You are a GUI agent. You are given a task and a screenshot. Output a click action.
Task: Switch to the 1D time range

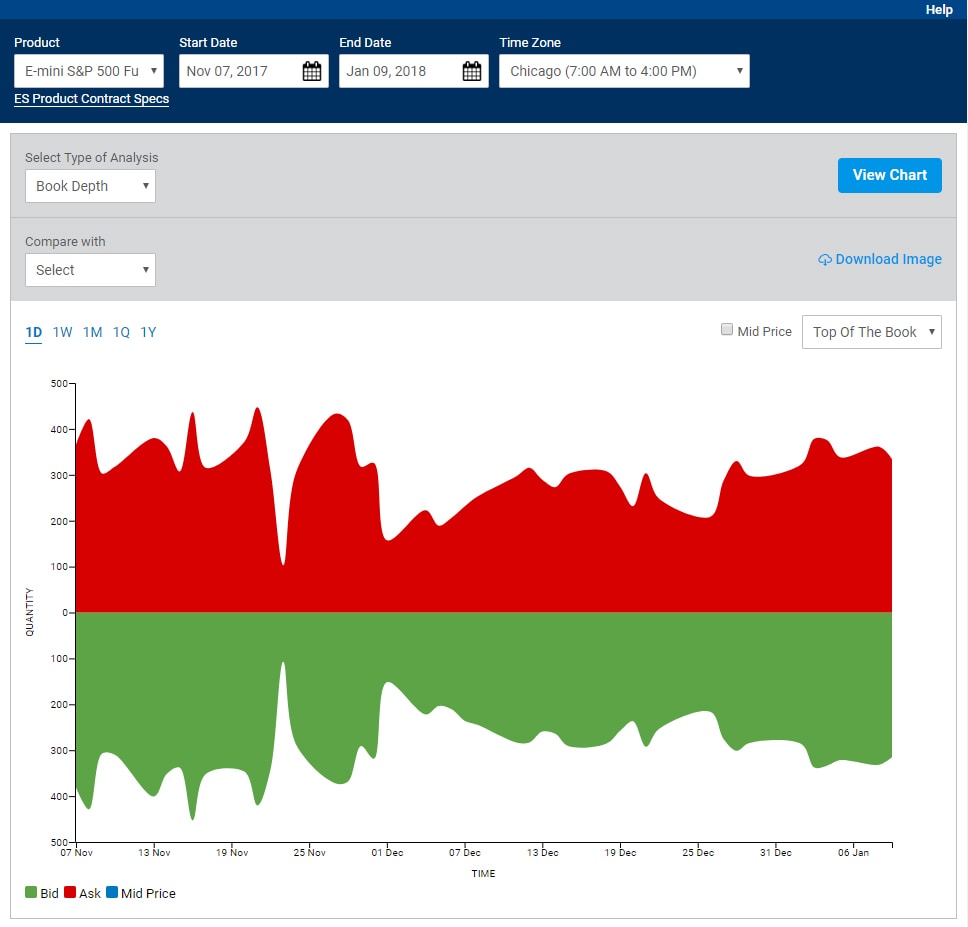click(34, 332)
